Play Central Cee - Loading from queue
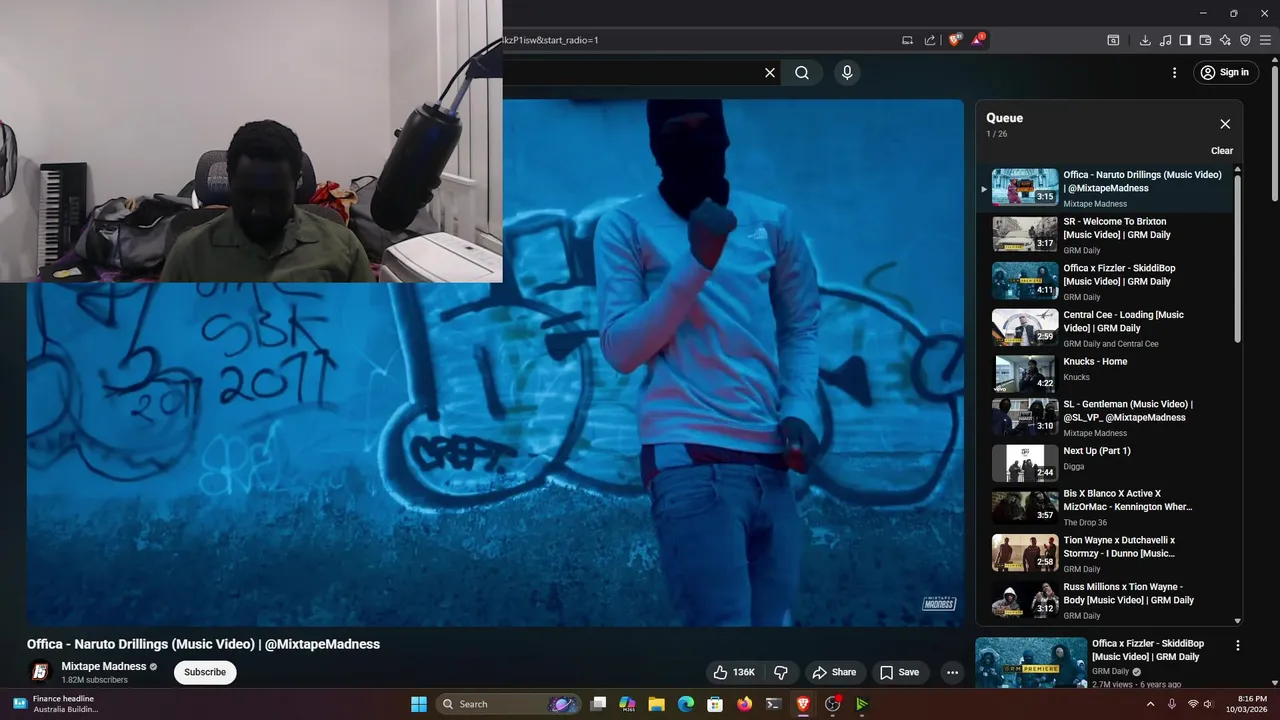The image size is (1280, 720). 1104,328
